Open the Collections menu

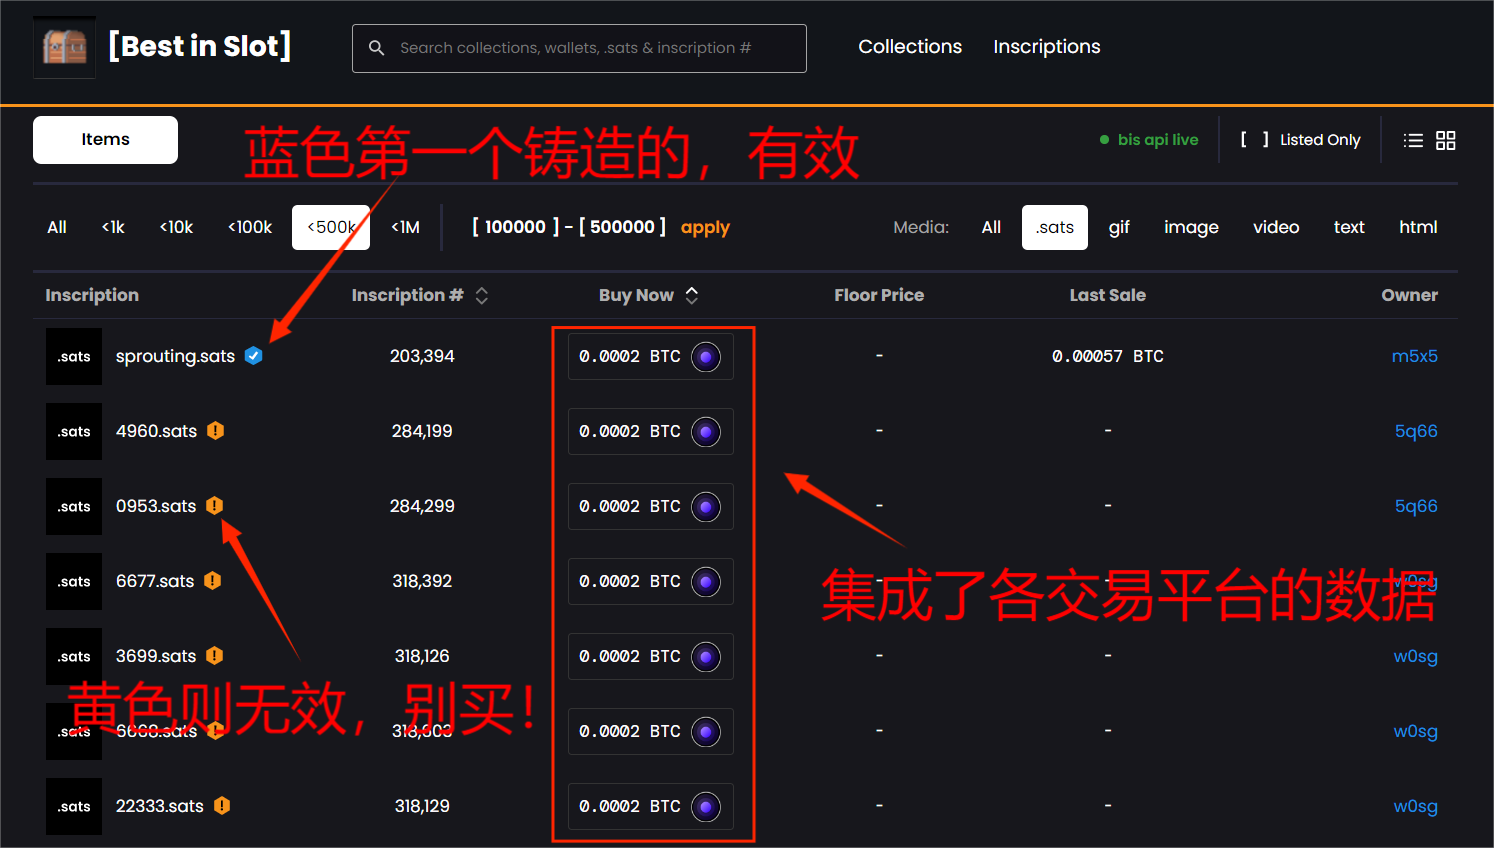(910, 47)
